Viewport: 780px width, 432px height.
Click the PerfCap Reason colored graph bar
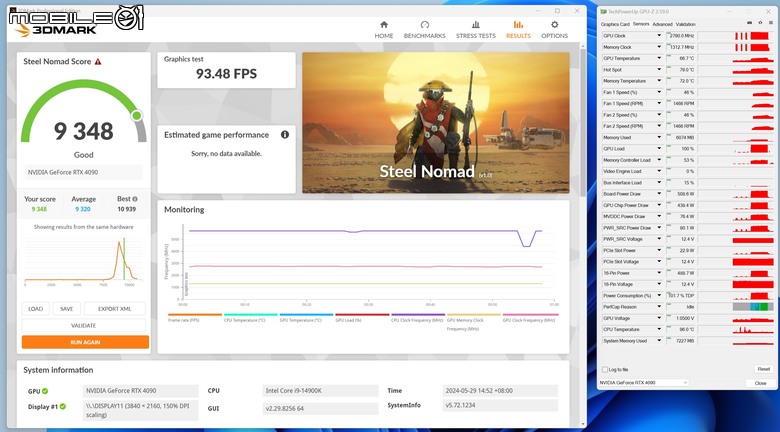[753, 307]
